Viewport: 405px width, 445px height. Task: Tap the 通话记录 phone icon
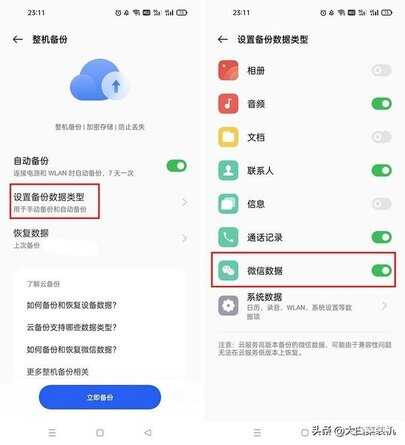228,237
